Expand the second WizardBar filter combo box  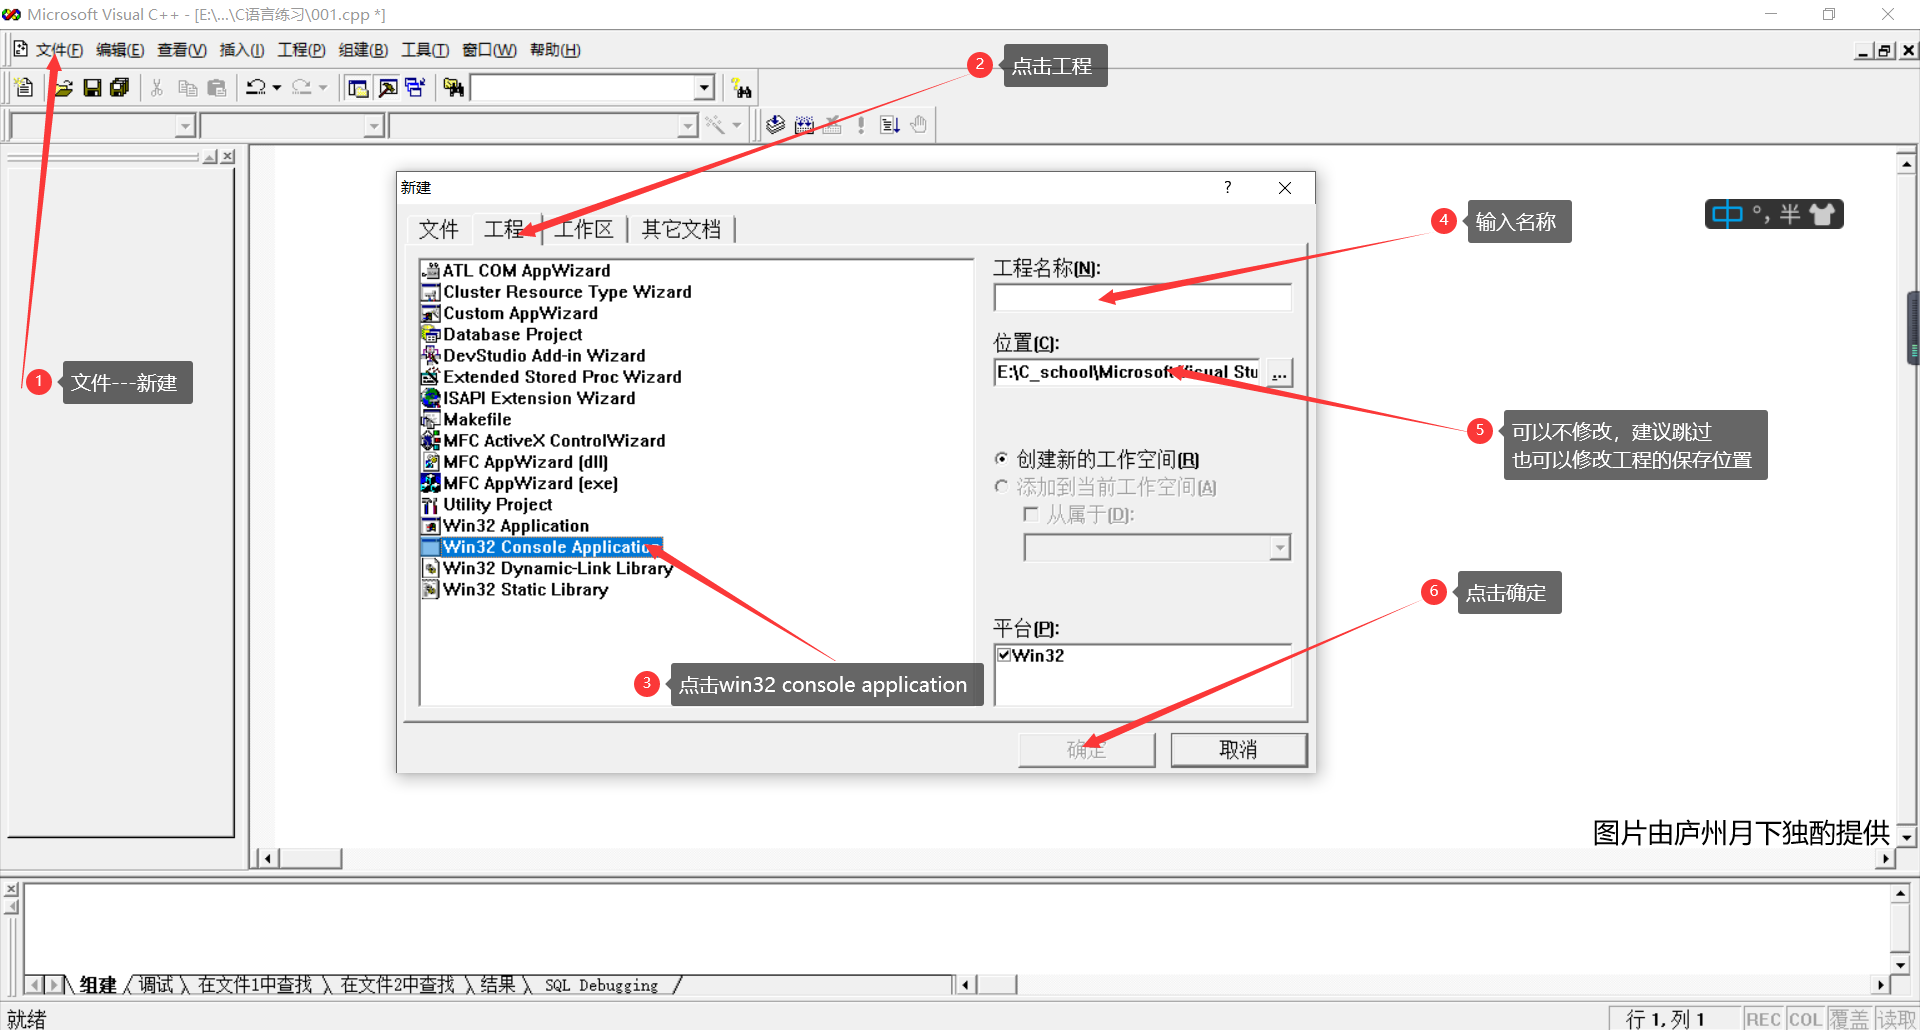click(373, 126)
